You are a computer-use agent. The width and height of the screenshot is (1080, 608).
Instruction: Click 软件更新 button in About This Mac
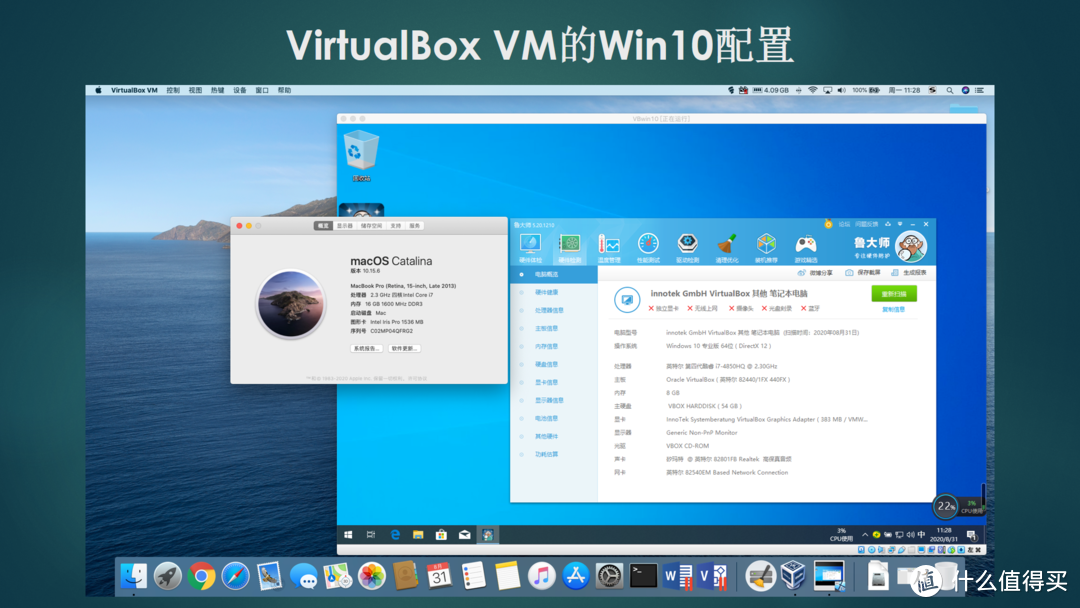coord(404,348)
